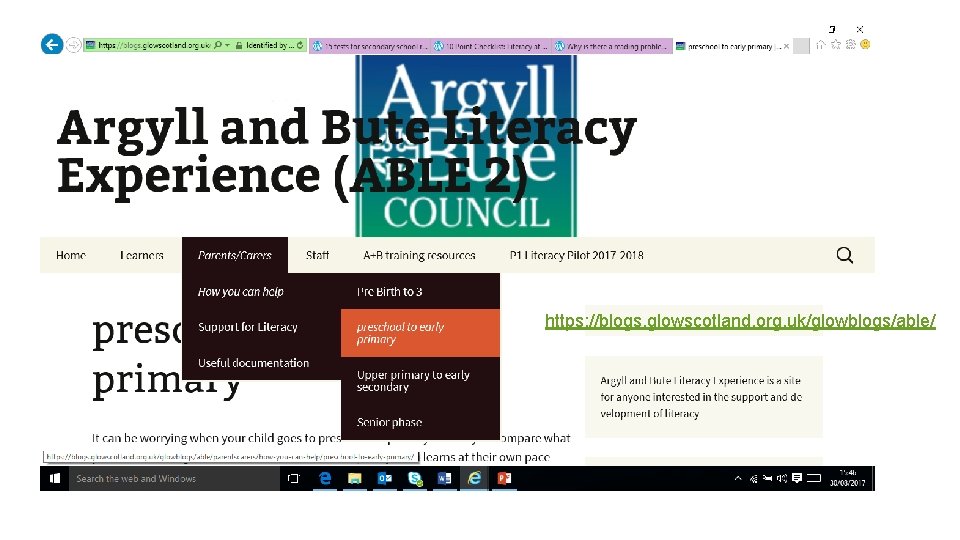Click the security padlock icon

click(239, 45)
